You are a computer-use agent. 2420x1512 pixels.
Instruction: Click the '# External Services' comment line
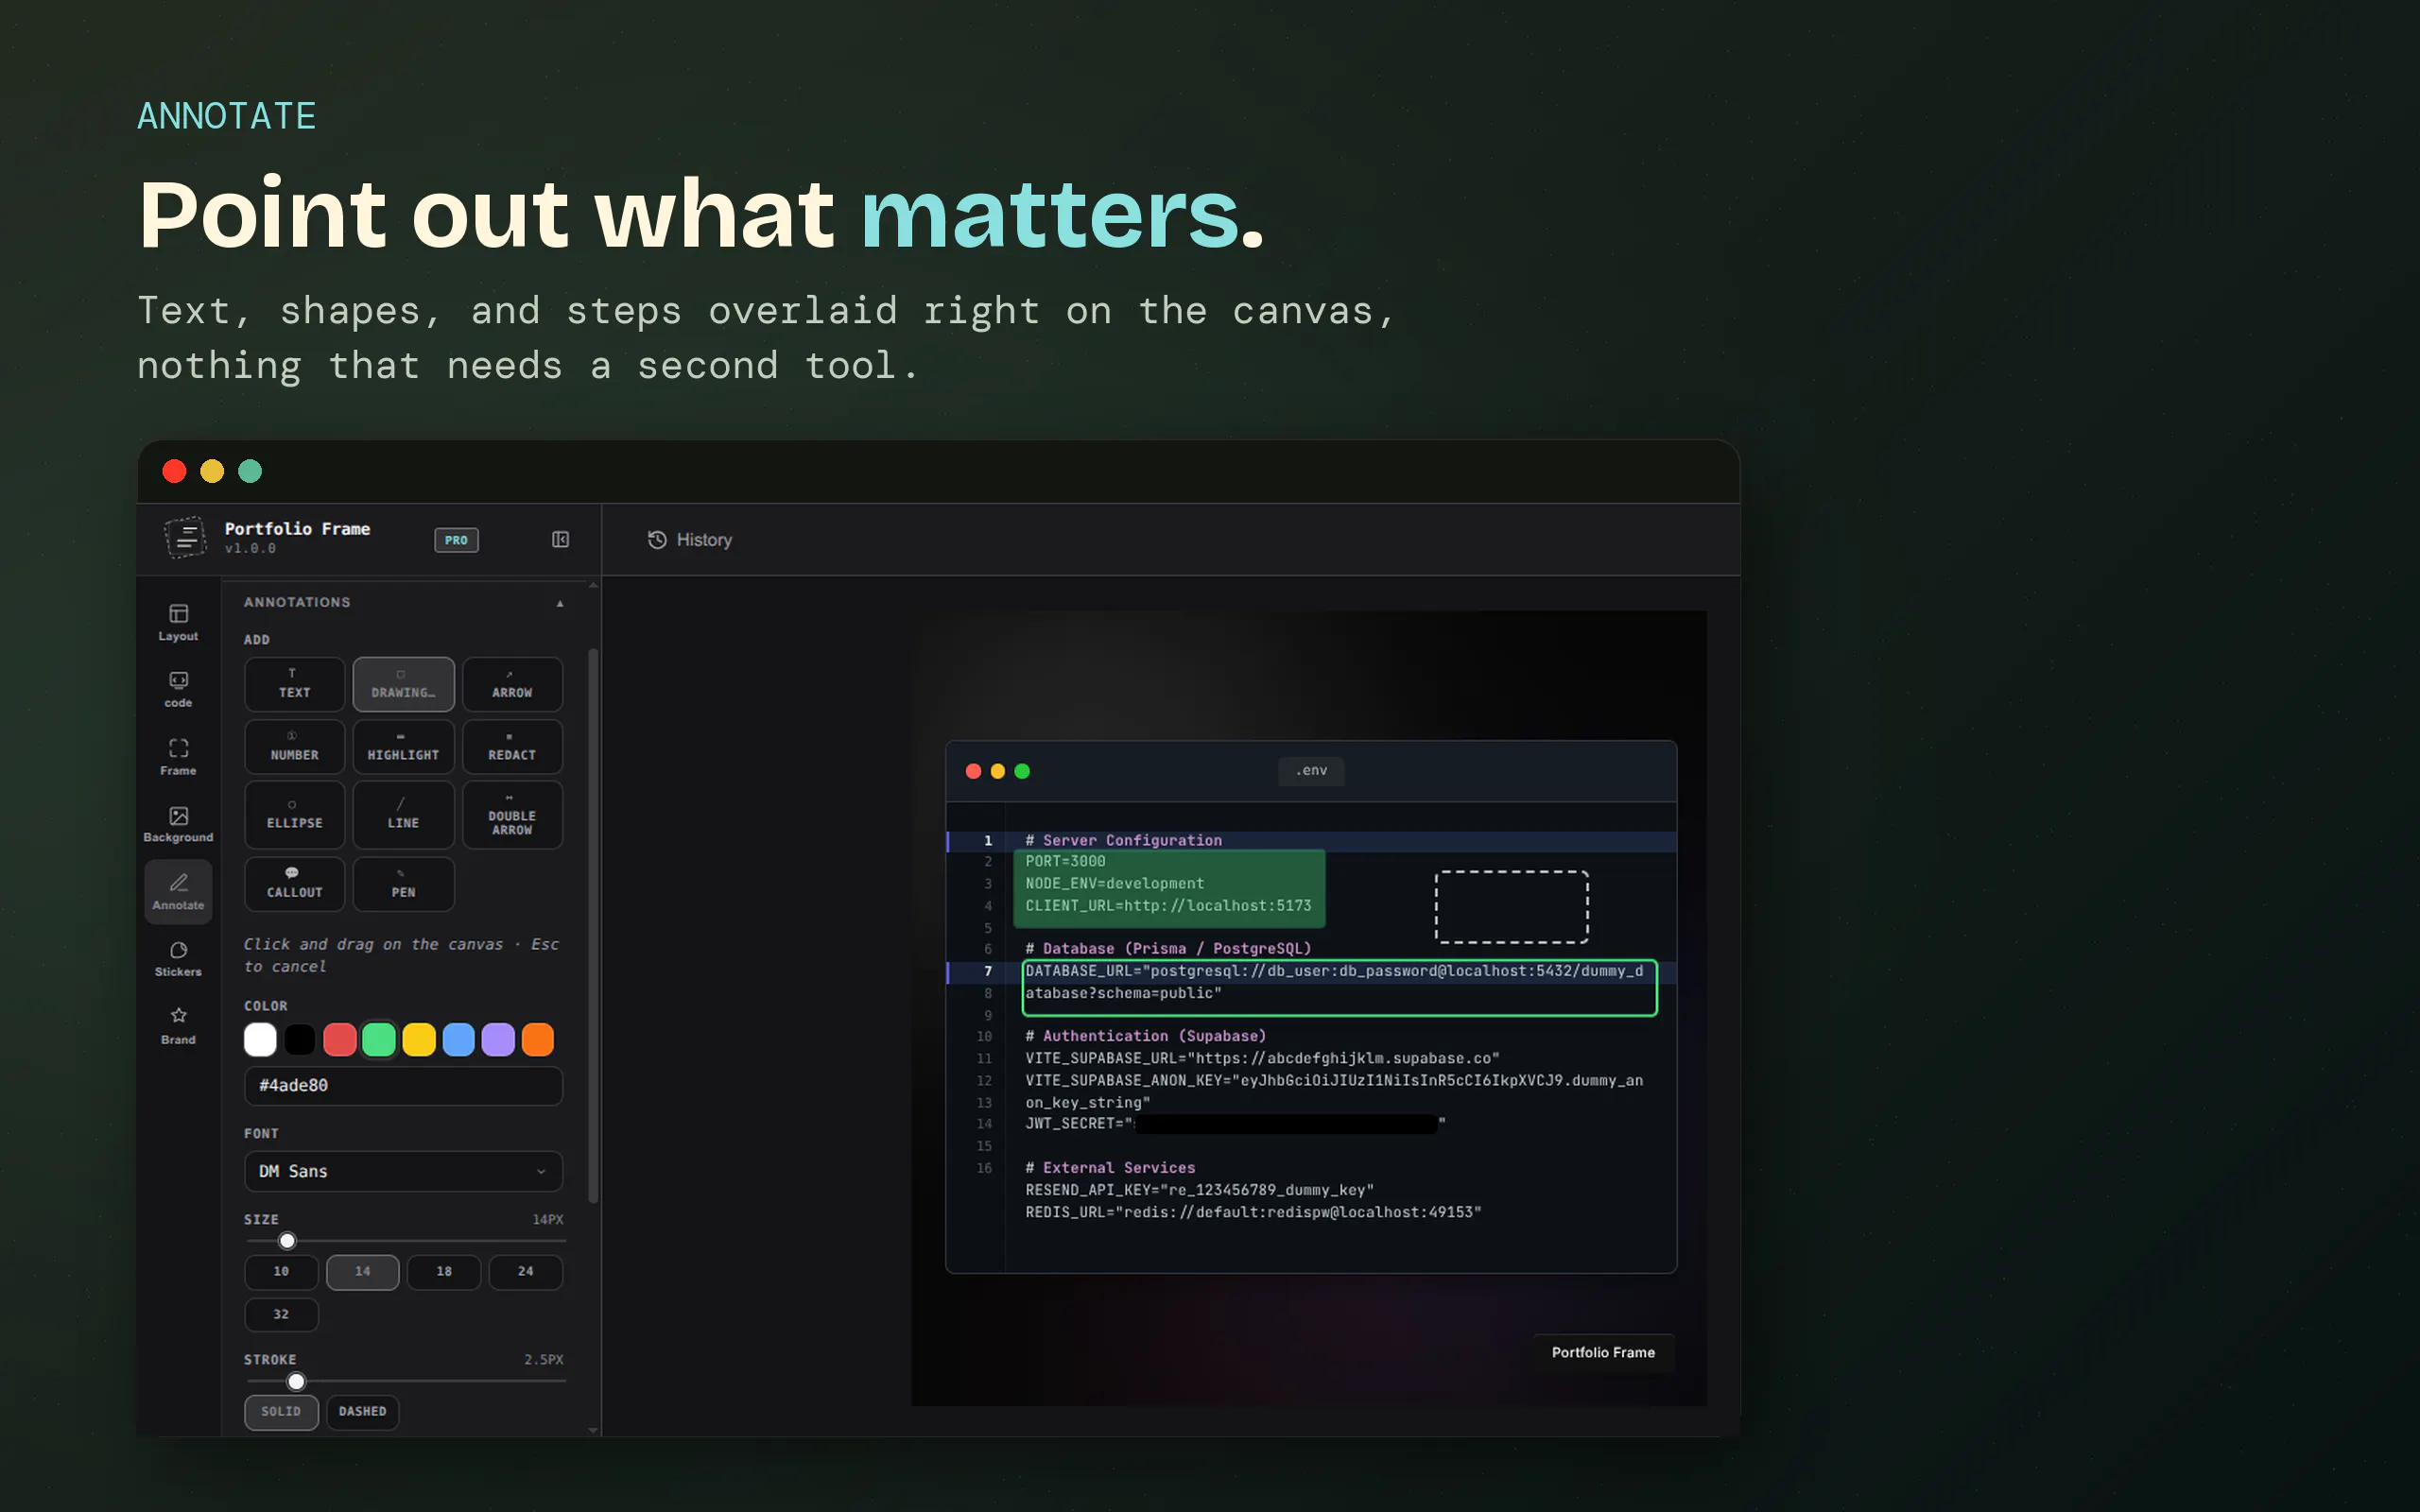tap(1110, 1168)
